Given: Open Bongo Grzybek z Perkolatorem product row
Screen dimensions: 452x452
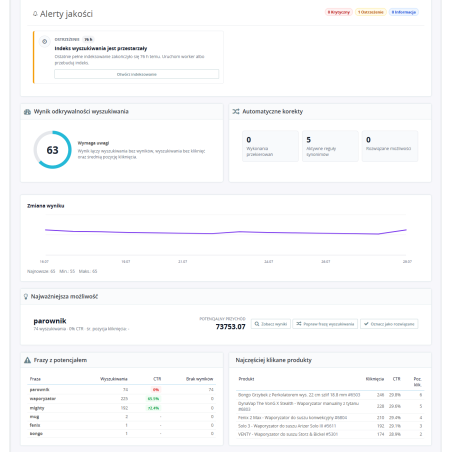Looking at the screenshot, I should click(x=330, y=395).
